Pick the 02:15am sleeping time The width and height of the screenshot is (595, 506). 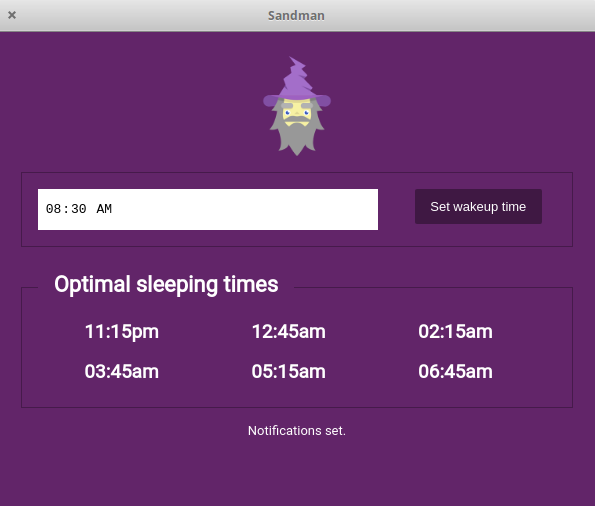click(x=455, y=331)
